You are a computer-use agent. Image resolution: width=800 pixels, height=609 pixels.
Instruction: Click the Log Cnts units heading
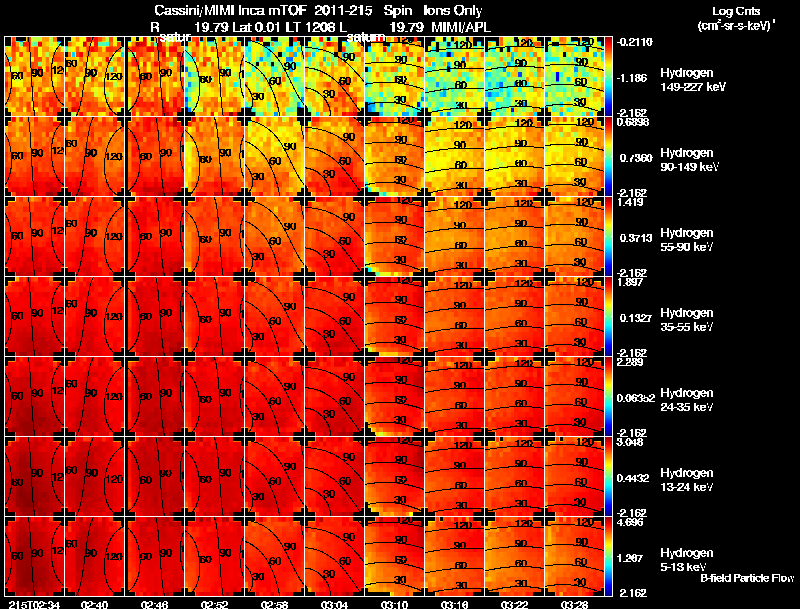(x=736, y=18)
